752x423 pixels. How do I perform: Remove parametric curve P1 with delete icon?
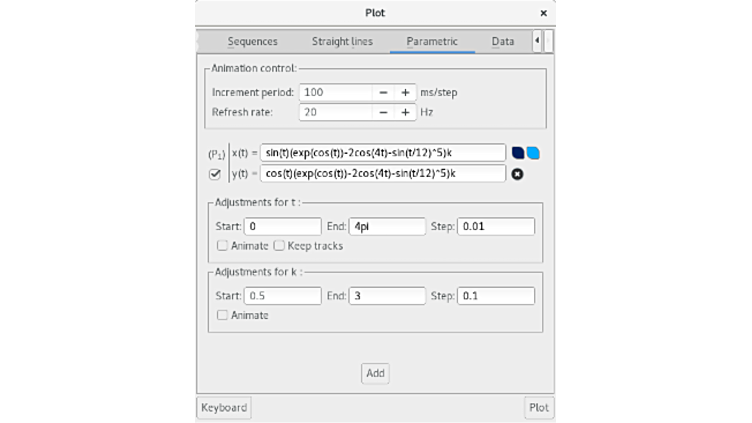518,174
